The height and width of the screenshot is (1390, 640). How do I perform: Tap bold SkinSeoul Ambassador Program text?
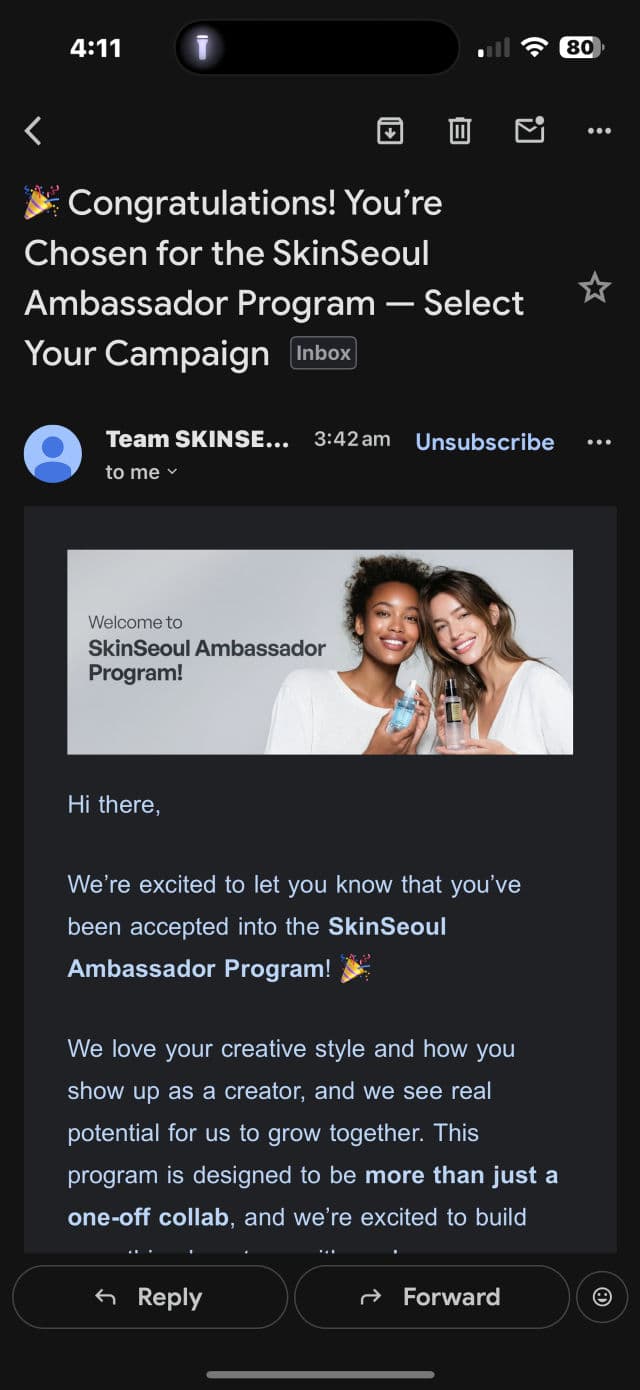click(257, 947)
